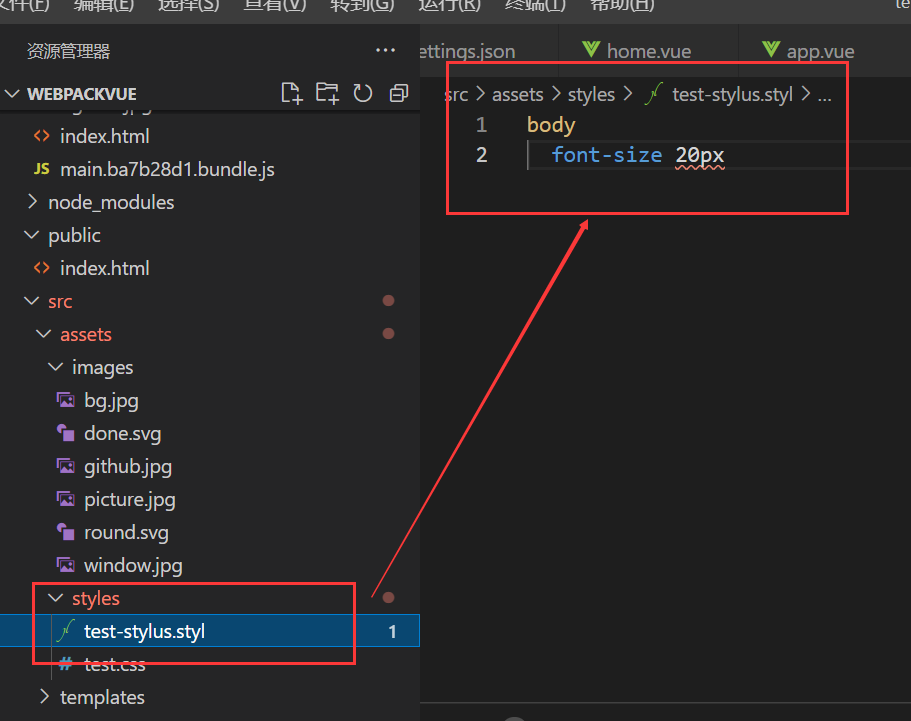Refresh the explorer with the refresh icon
The image size is (911, 721).
363,94
